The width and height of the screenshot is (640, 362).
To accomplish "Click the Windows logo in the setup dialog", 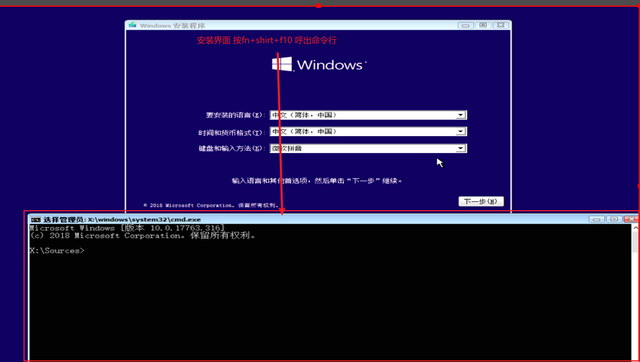I will (282, 64).
